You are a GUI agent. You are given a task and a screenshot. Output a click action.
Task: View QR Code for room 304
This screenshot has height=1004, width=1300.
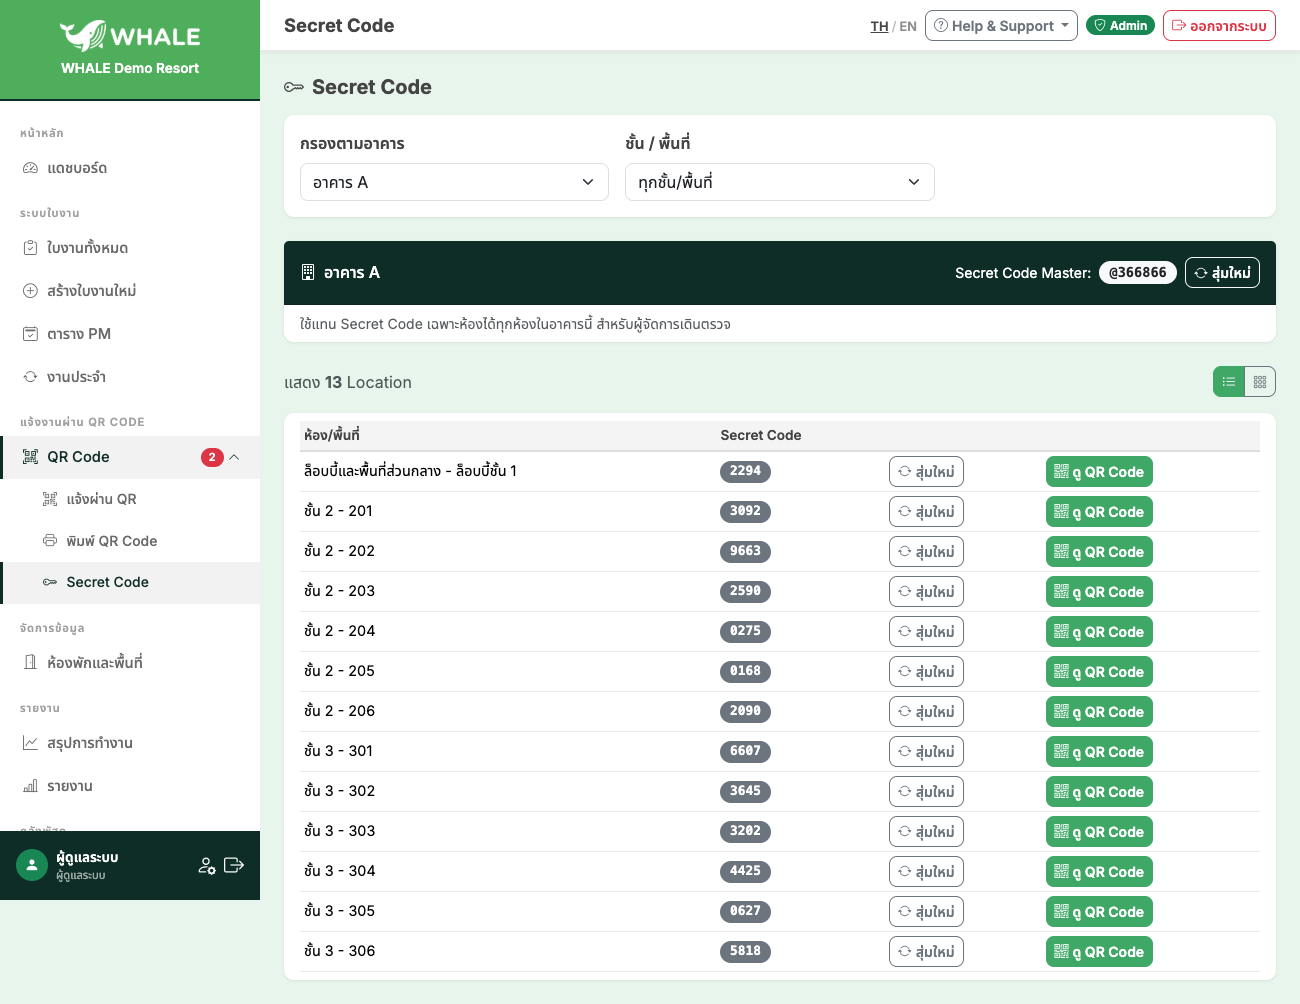click(x=1099, y=872)
